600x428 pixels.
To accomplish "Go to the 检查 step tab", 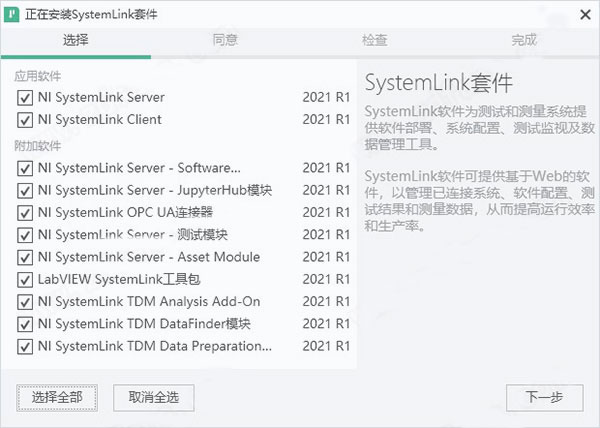I will [x=375, y=40].
